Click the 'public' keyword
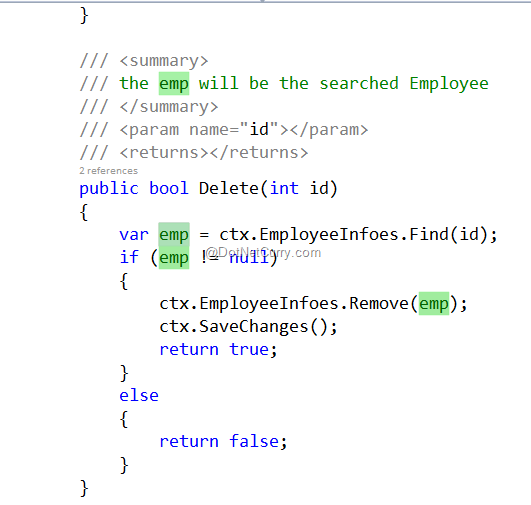The width and height of the screenshot is (531, 505). 109,189
